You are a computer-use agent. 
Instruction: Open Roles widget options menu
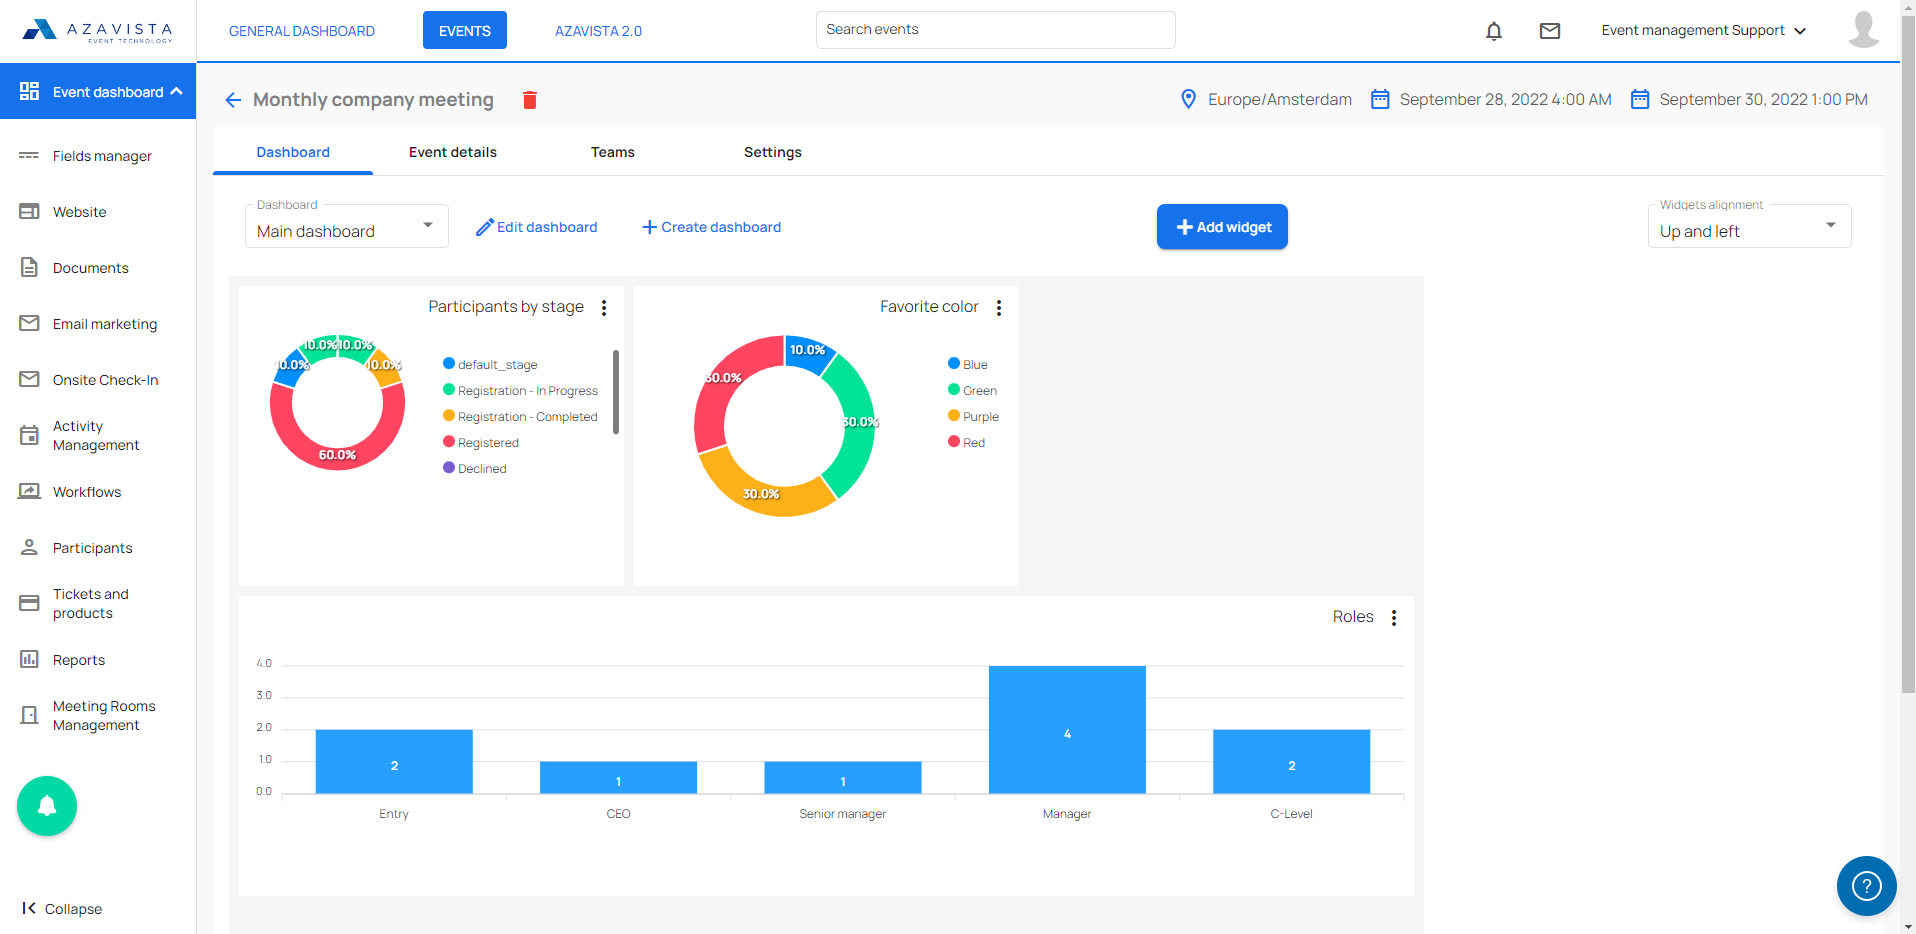tap(1394, 618)
